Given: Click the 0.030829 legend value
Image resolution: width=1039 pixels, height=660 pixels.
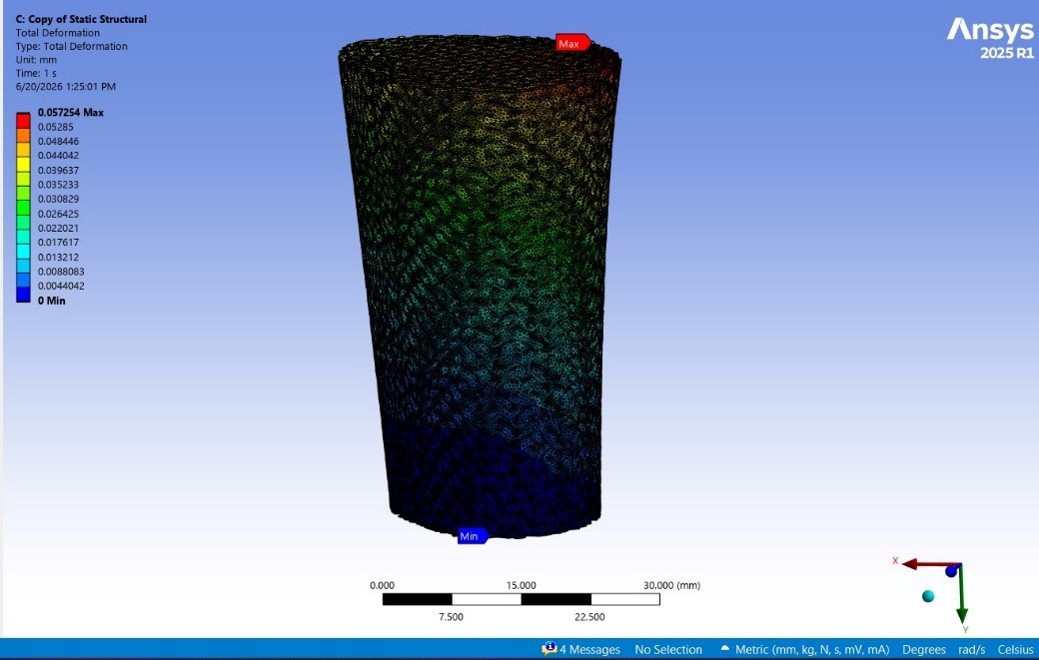Looking at the screenshot, I should click(58, 199).
